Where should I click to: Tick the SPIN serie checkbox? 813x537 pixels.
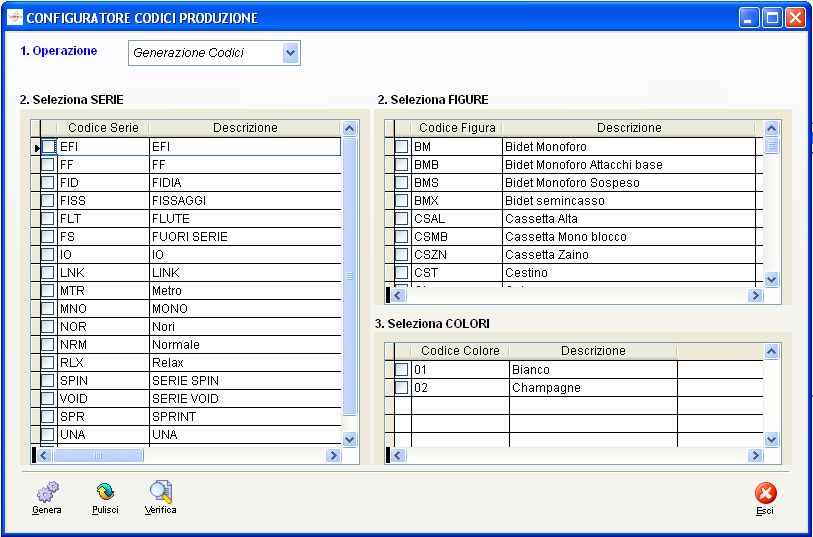(48, 381)
